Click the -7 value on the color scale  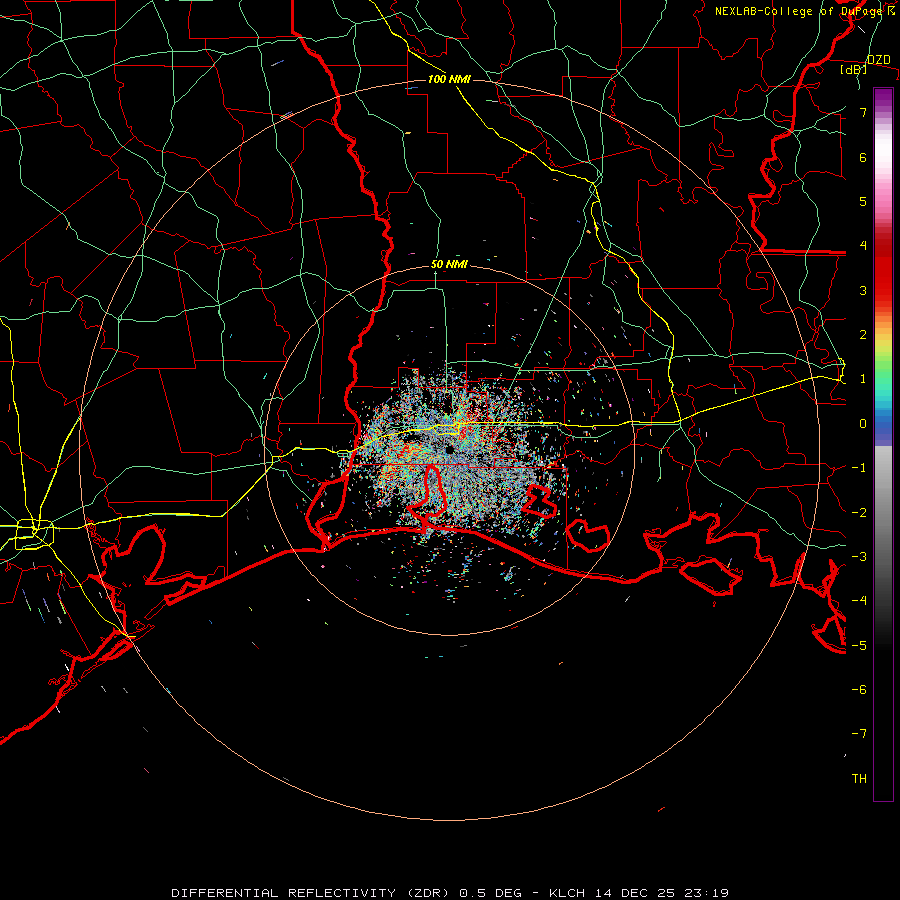pyautogui.click(x=859, y=734)
